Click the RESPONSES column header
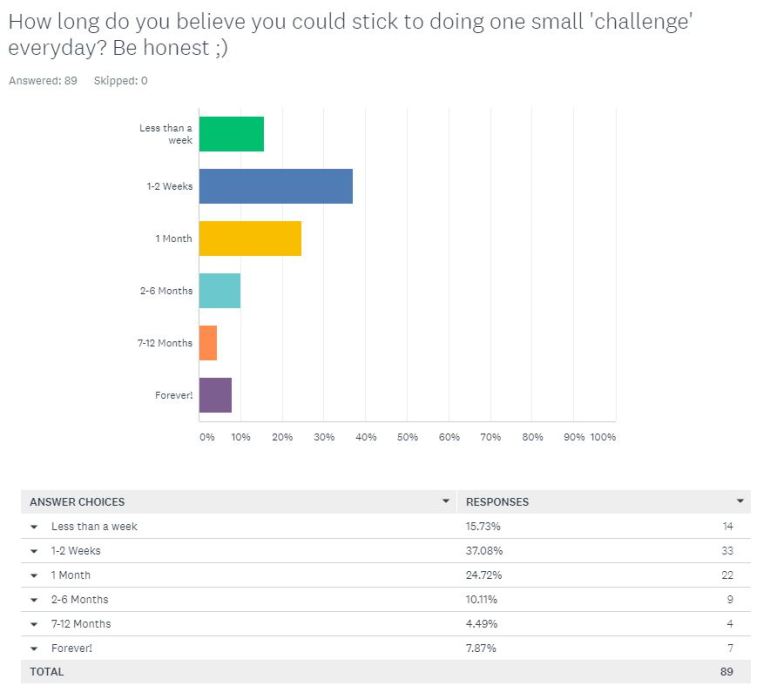This screenshot has height=699, width=770. click(x=497, y=502)
